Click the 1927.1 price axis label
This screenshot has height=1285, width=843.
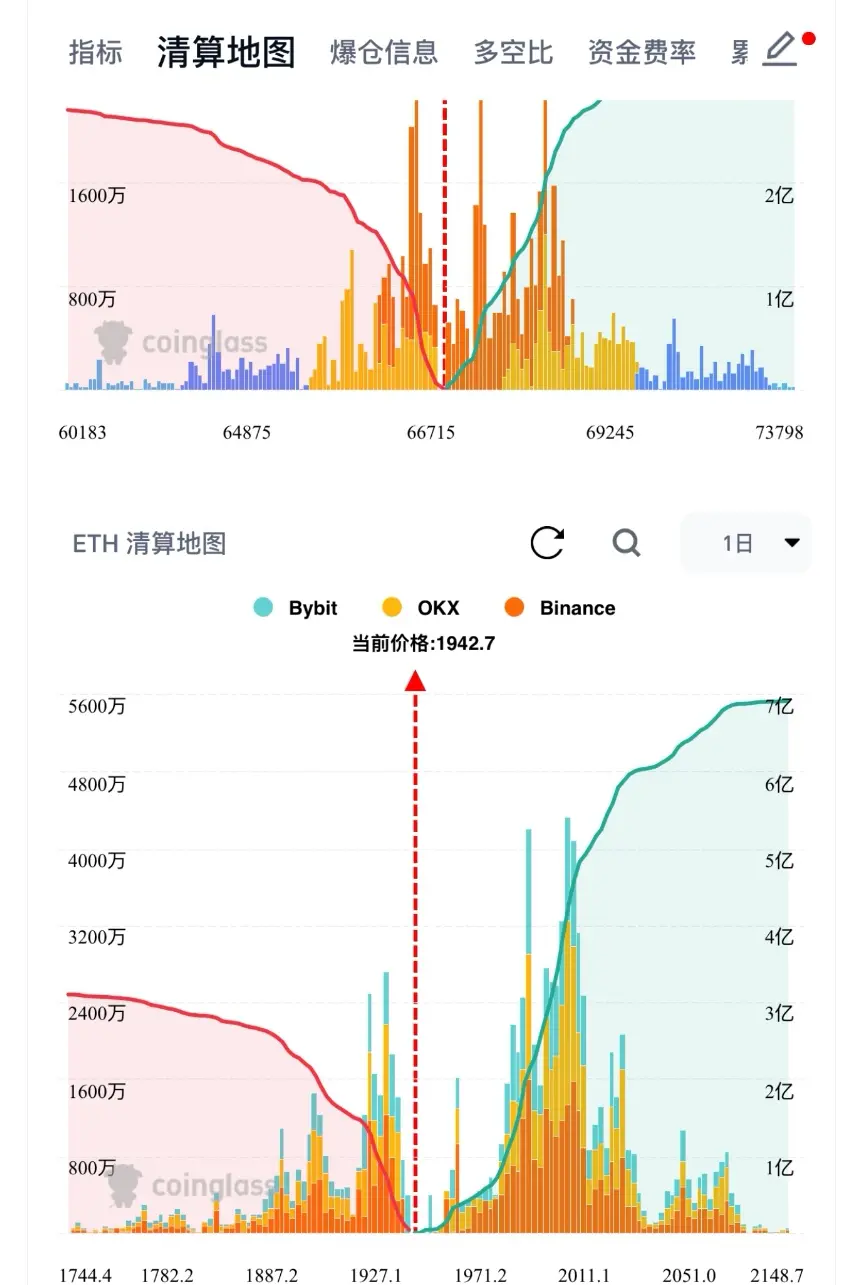pos(376,1275)
